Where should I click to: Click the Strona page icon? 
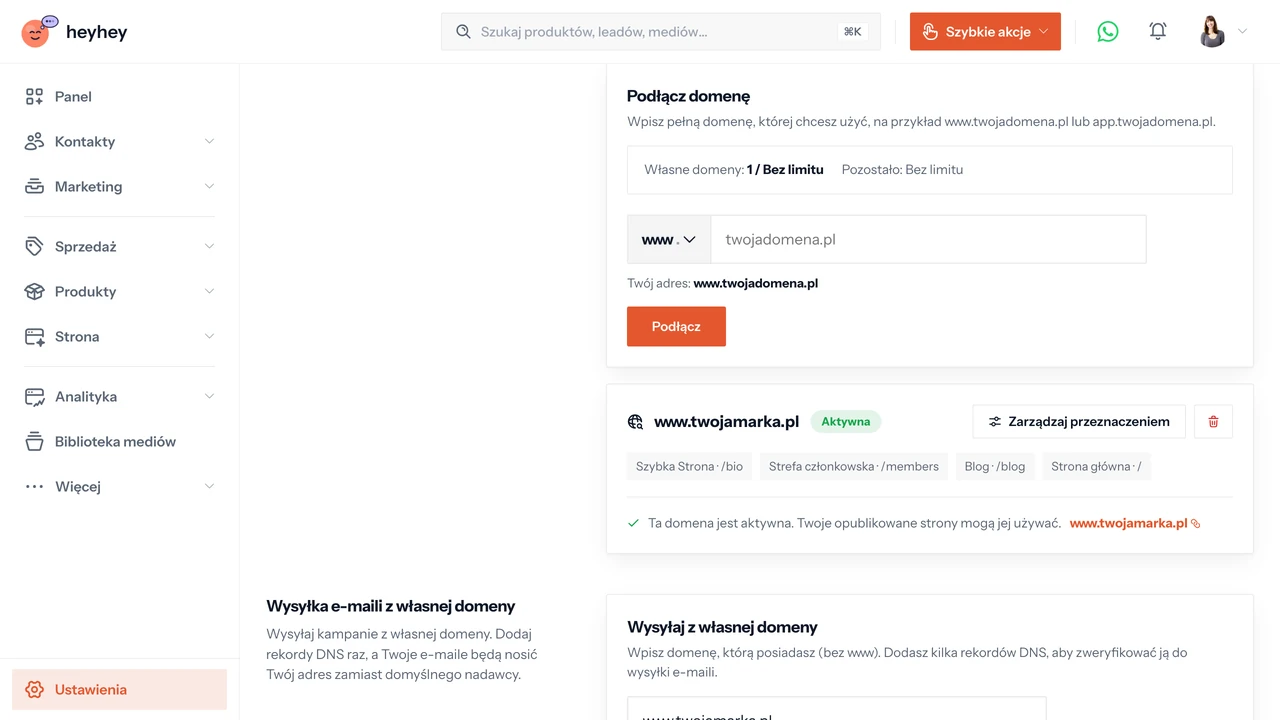35,337
